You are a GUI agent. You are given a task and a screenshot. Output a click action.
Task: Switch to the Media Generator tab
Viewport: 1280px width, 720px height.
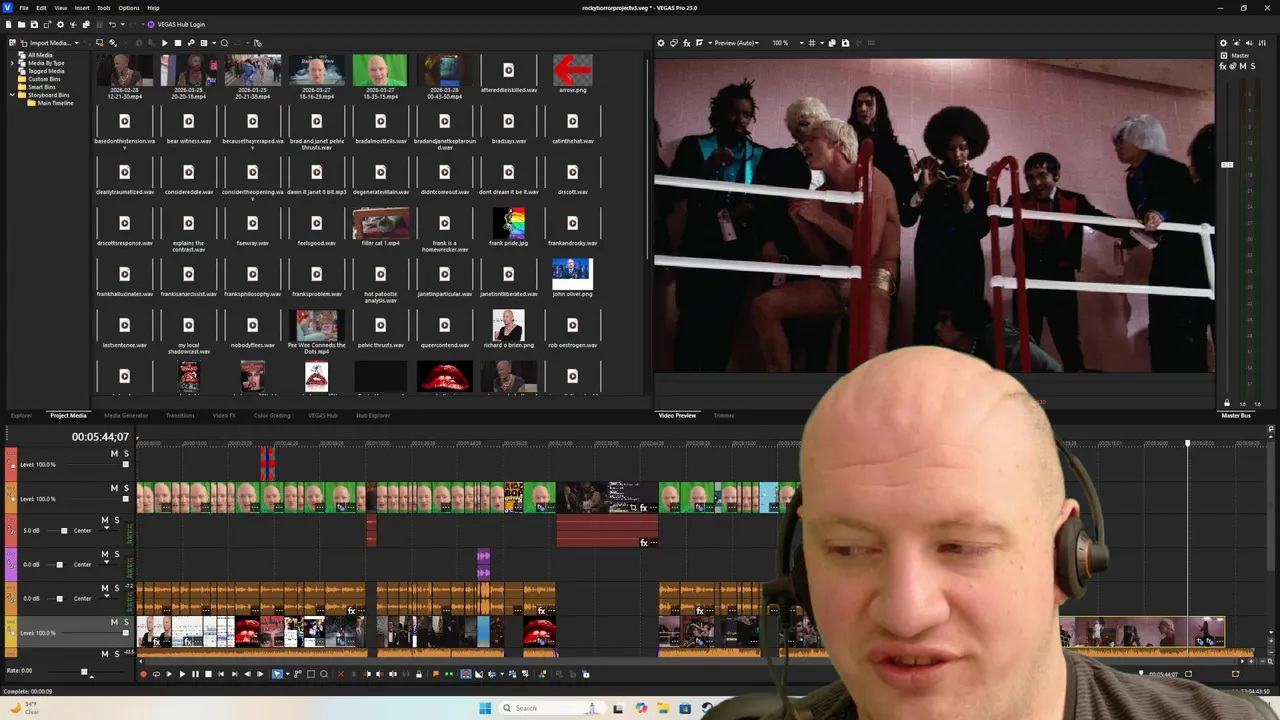(126, 415)
